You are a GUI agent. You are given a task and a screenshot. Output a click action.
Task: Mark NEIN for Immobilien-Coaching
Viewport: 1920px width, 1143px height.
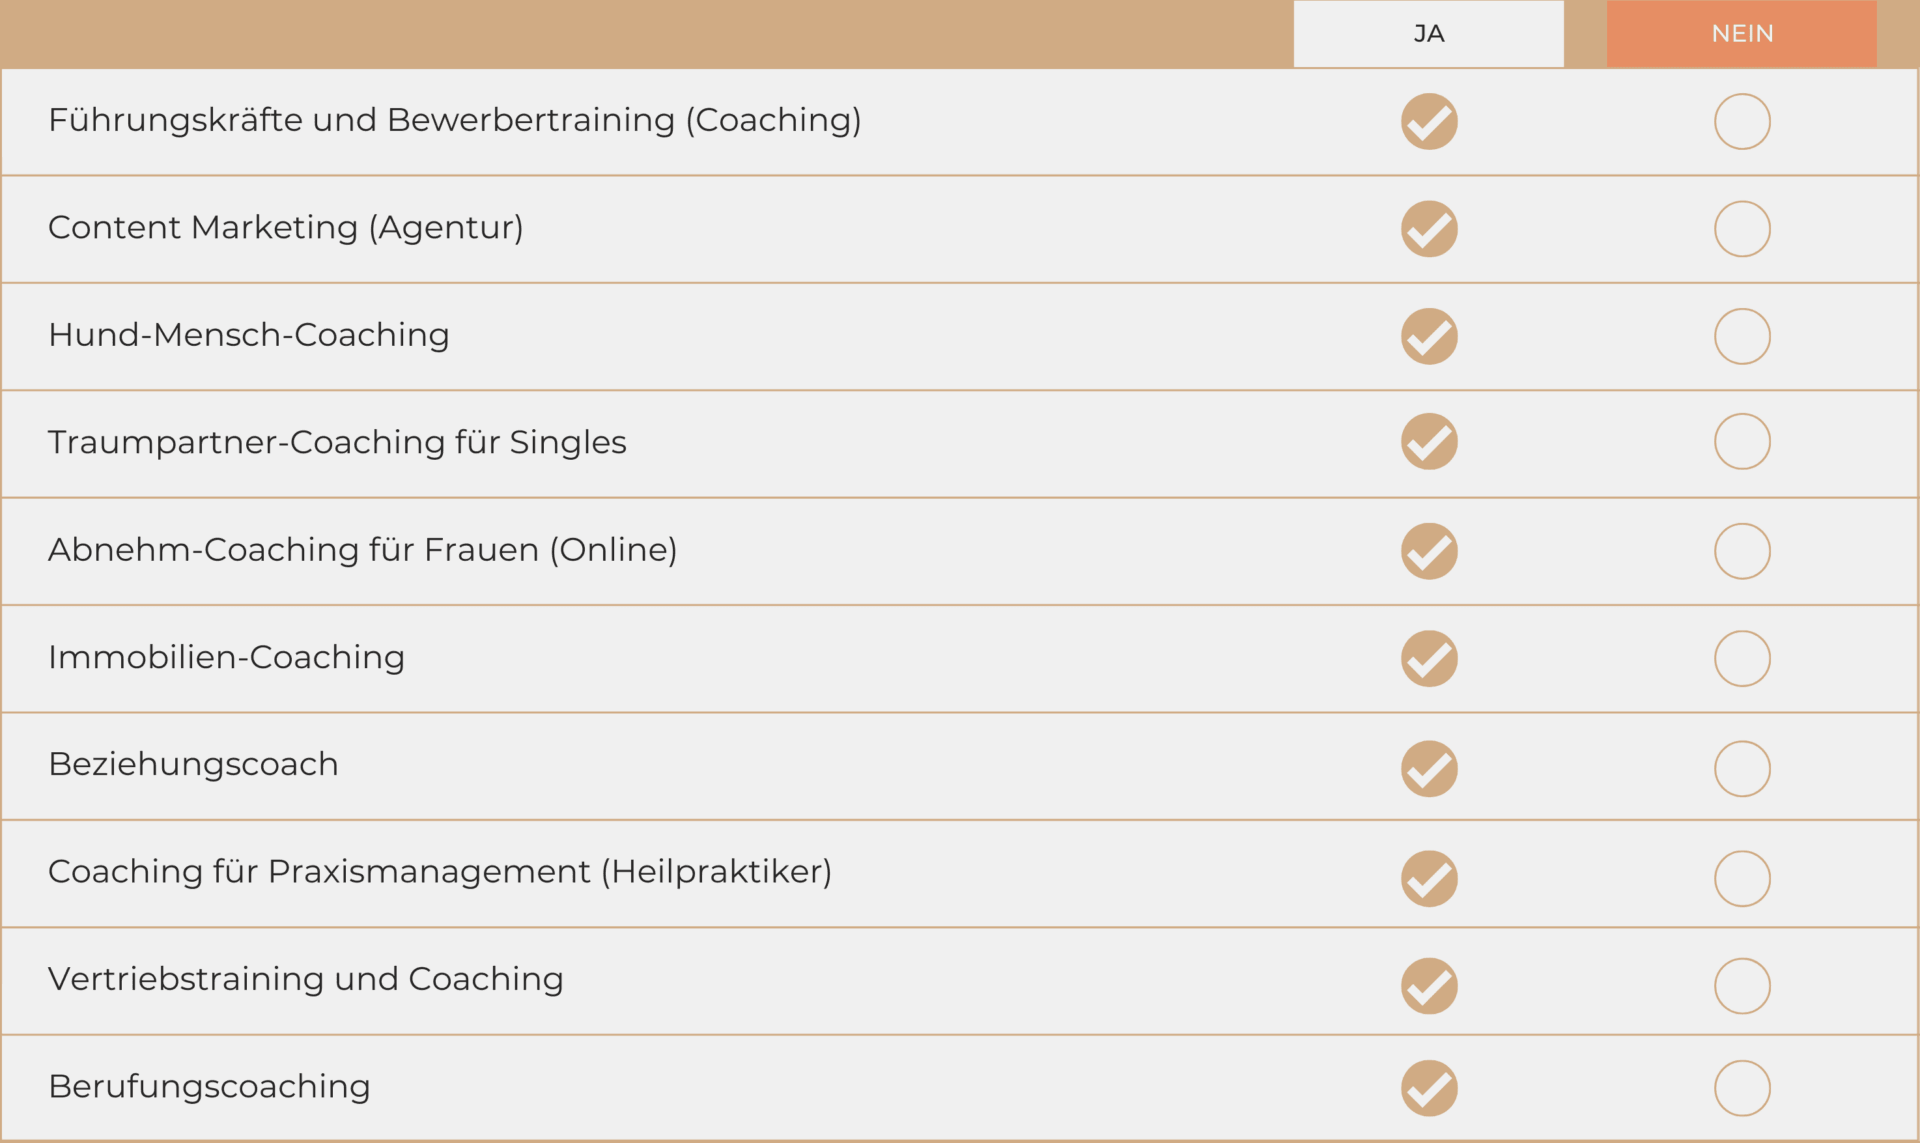click(x=1742, y=659)
